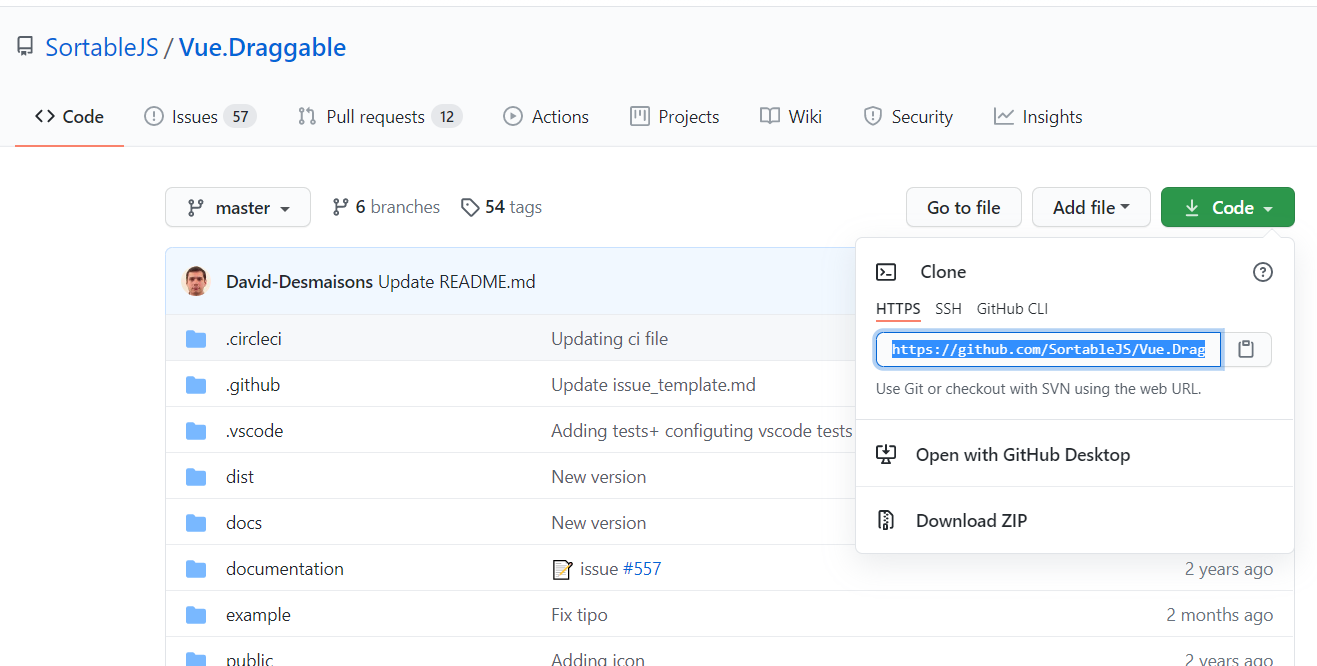
Task: Click the HTTPS clone URL field
Action: pyautogui.click(x=1048, y=350)
